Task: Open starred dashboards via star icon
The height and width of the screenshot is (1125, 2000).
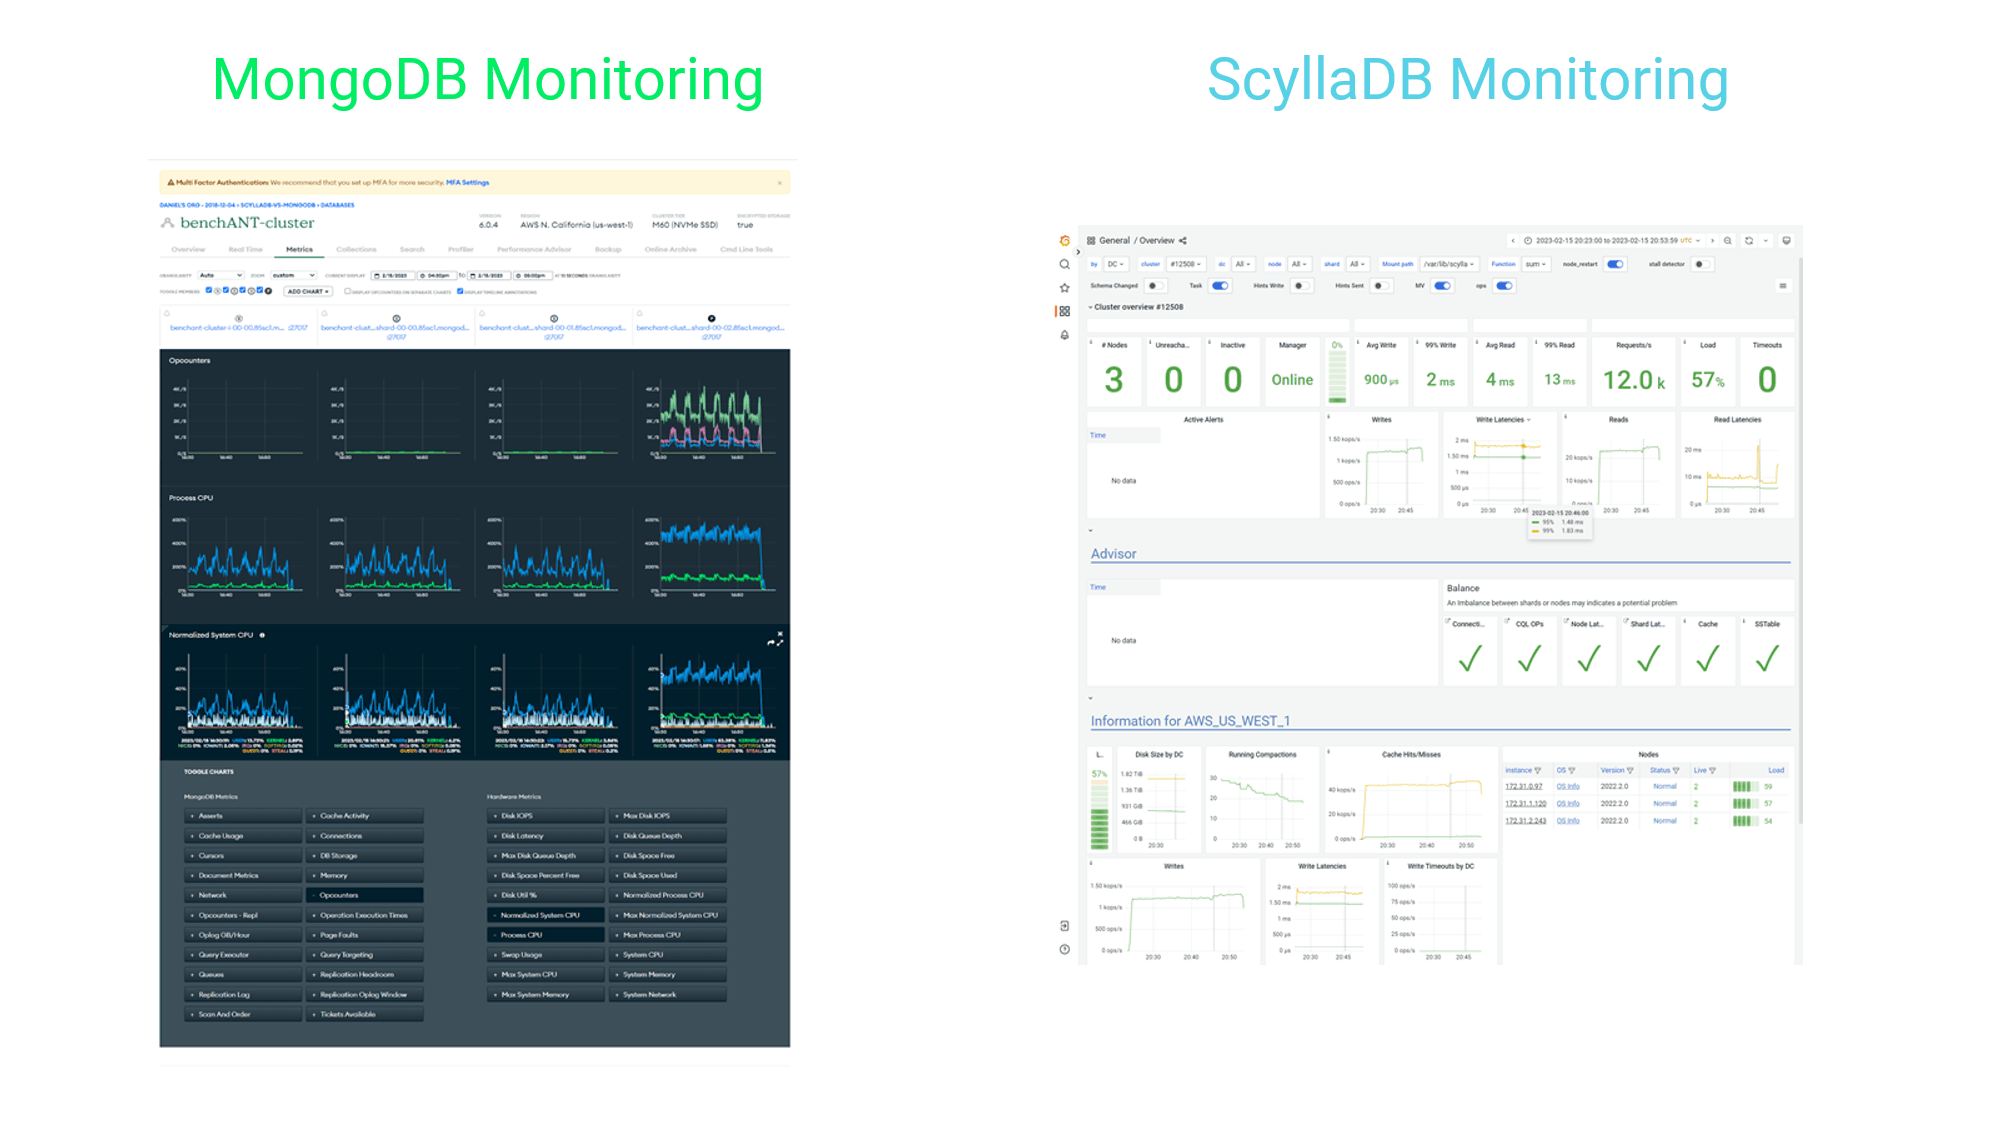Action: tap(1065, 288)
